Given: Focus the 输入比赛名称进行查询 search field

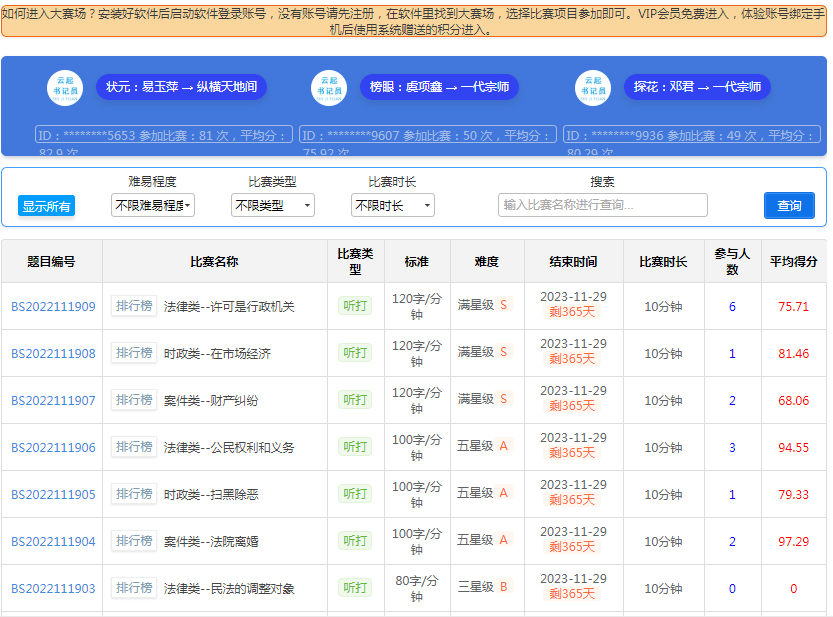Looking at the screenshot, I should pyautogui.click(x=603, y=205).
